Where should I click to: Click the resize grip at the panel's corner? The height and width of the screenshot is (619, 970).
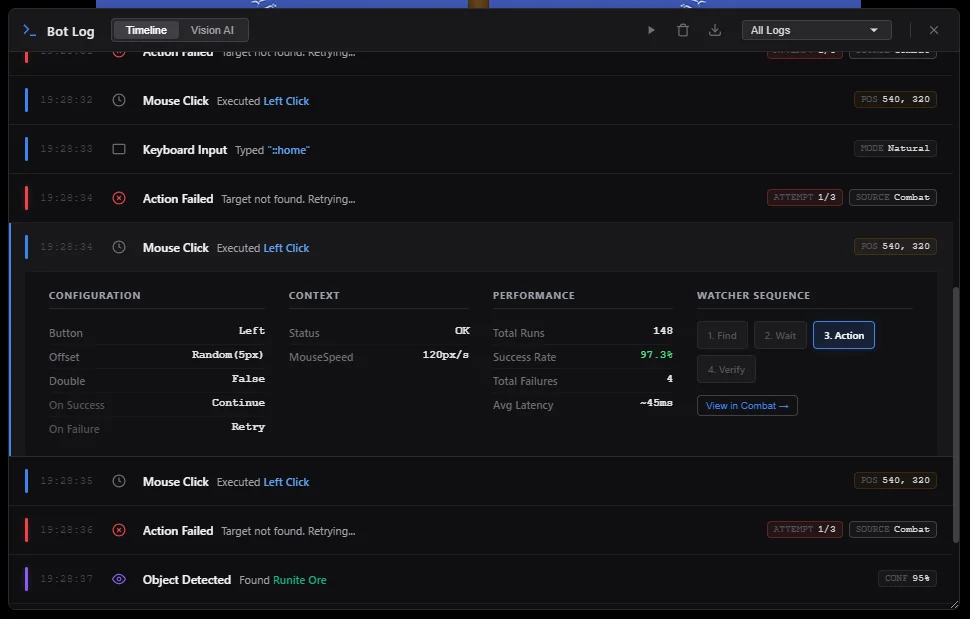[x=954, y=604]
